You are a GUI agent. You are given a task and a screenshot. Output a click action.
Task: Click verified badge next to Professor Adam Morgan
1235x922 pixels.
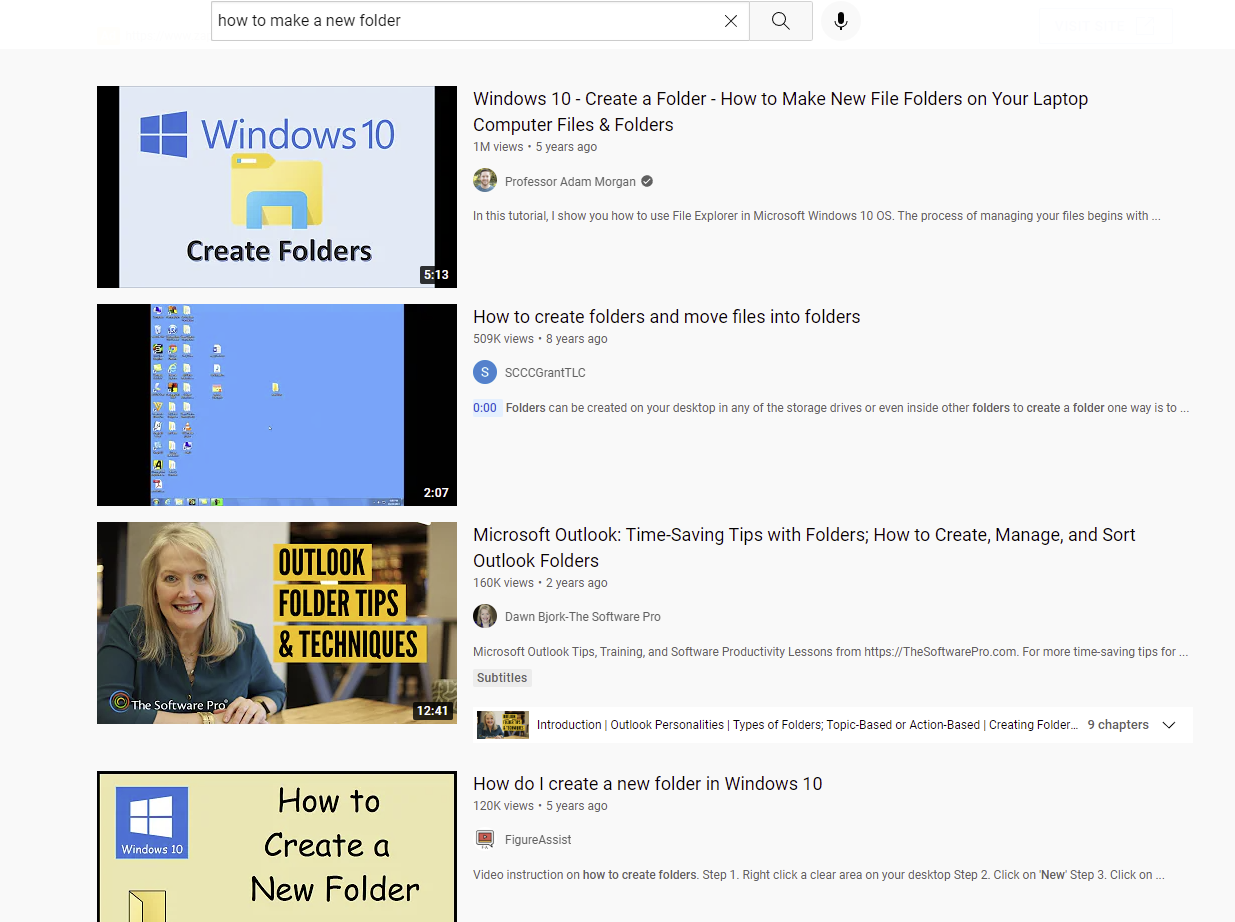647,181
